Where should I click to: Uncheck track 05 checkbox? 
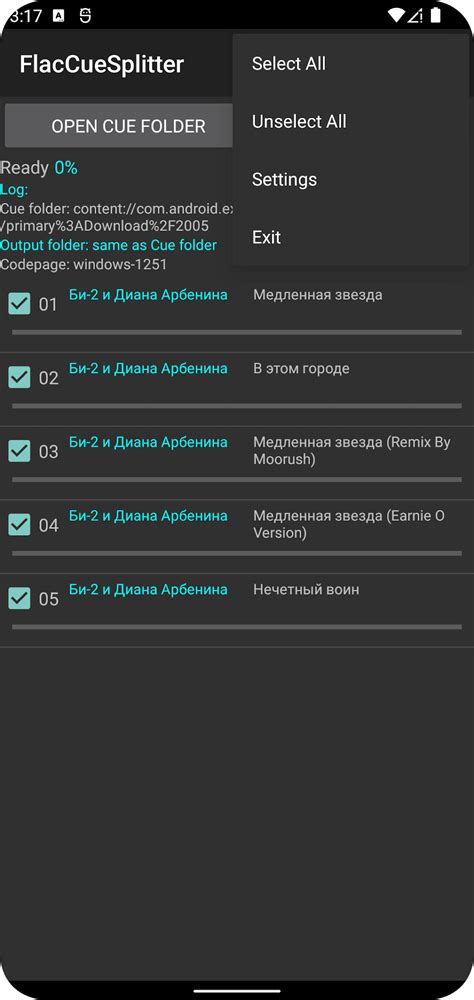coord(19,598)
